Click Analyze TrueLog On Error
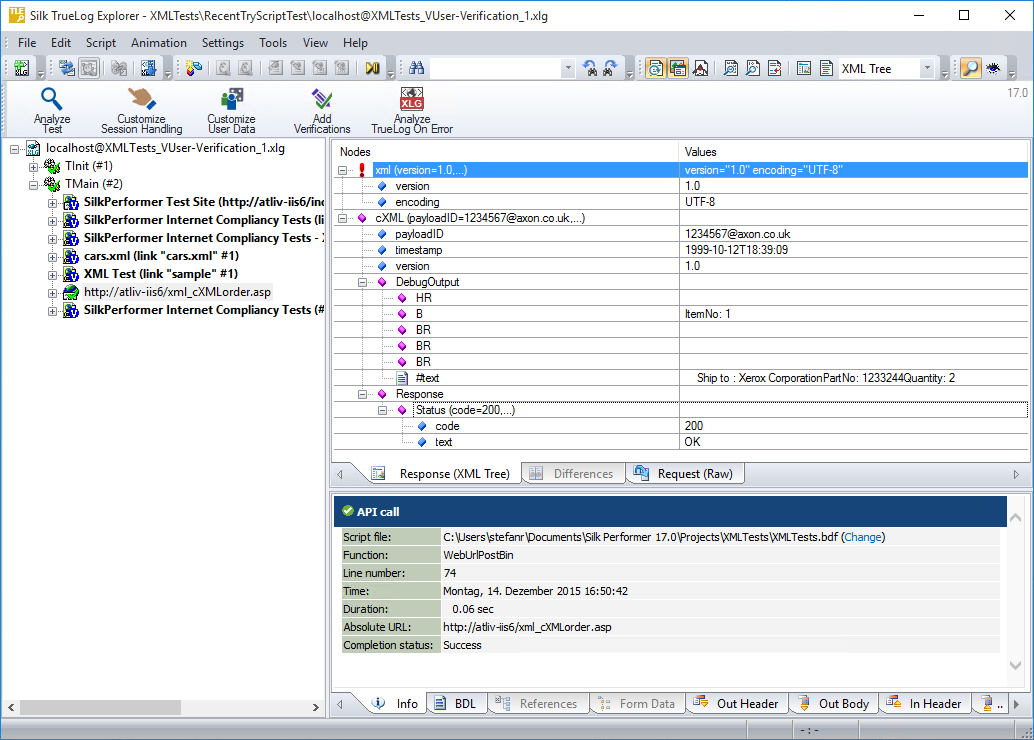The height and width of the screenshot is (740, 1034). click(411, 100)
